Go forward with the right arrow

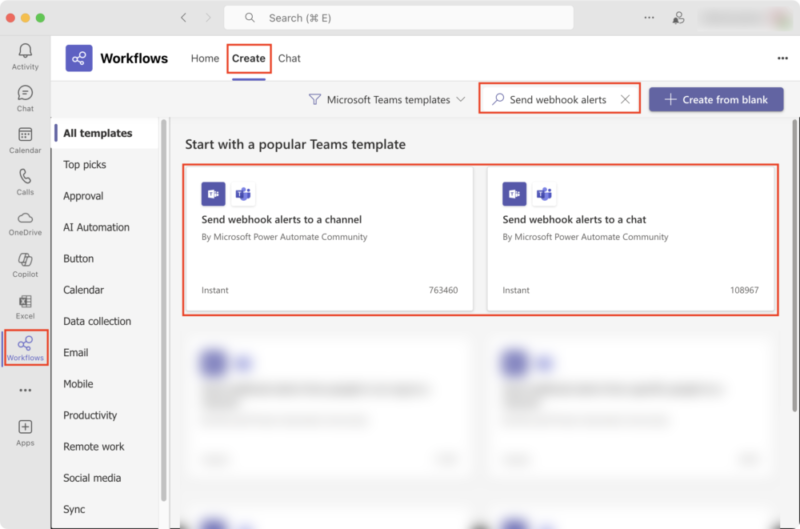[208, 18]
